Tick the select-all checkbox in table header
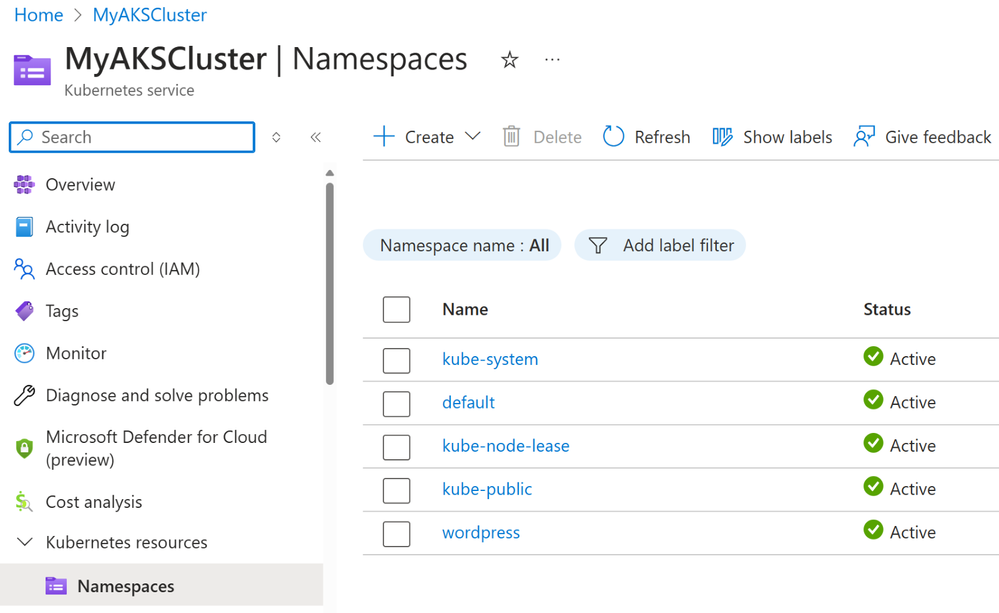The image size is (999, 613). click(x=396, y=310)
